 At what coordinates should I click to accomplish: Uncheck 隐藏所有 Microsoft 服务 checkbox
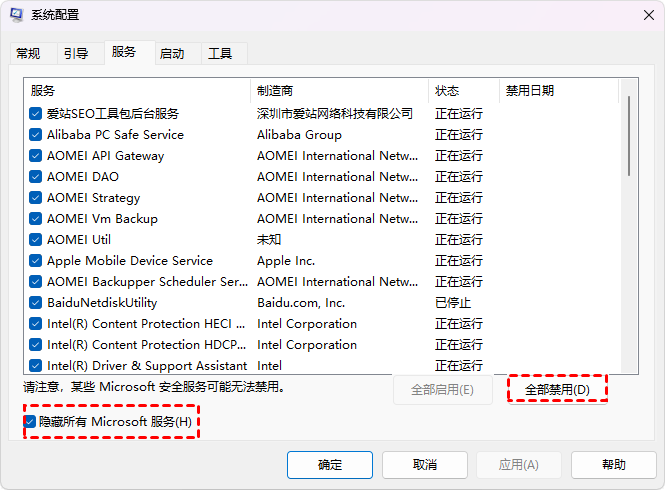[x=30, y=423]
